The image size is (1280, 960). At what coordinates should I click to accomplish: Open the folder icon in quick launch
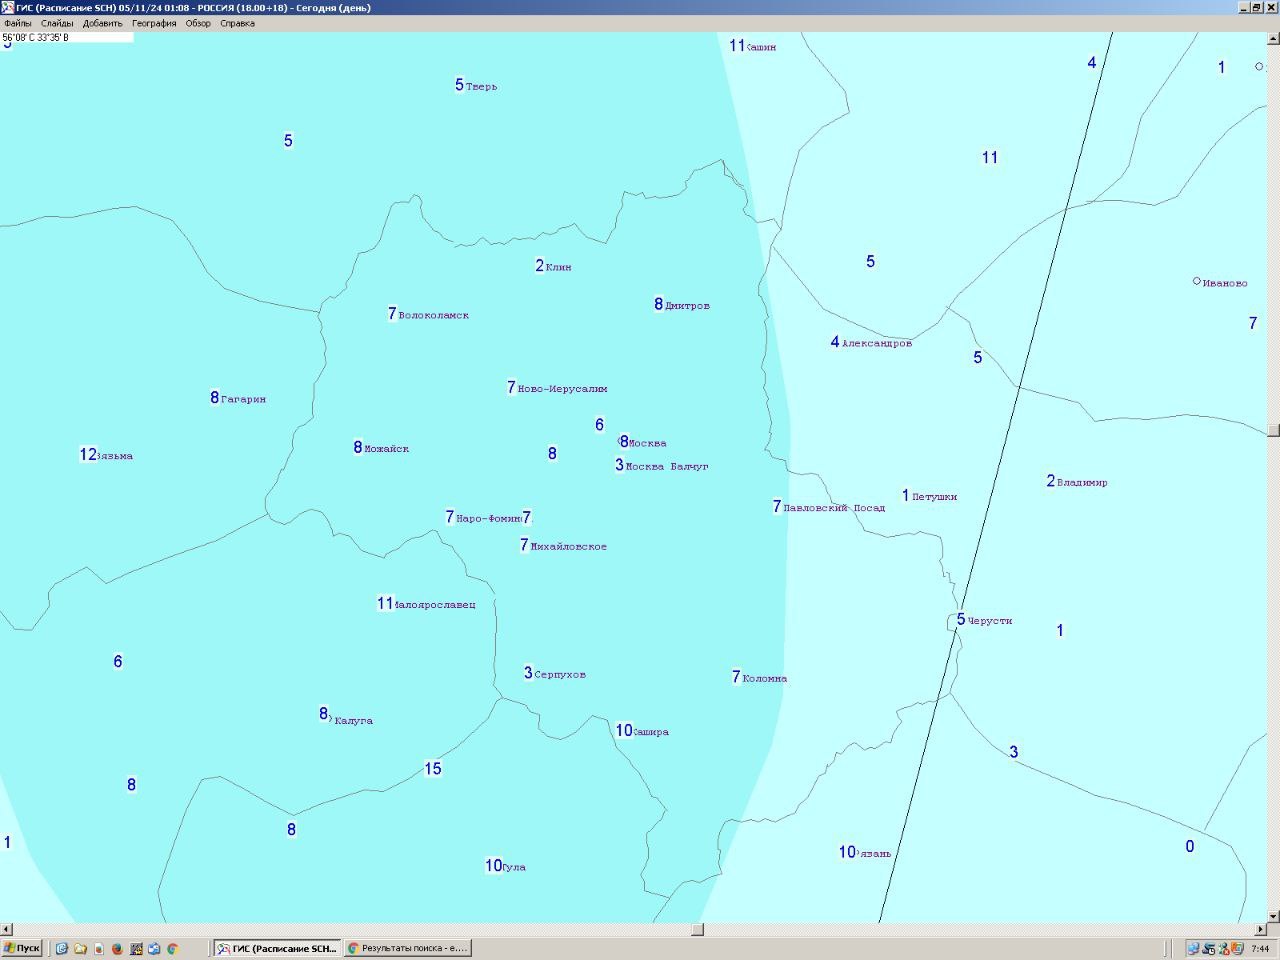pyautogui.click(x=80, y=949)
